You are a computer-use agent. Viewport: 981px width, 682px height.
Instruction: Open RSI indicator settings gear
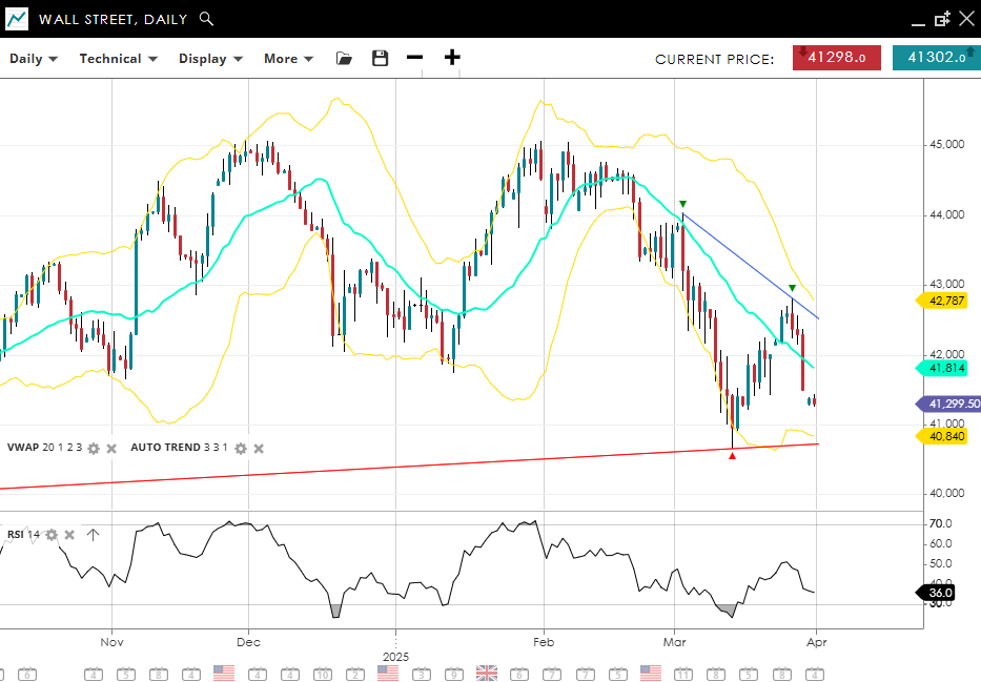[51, 535]
